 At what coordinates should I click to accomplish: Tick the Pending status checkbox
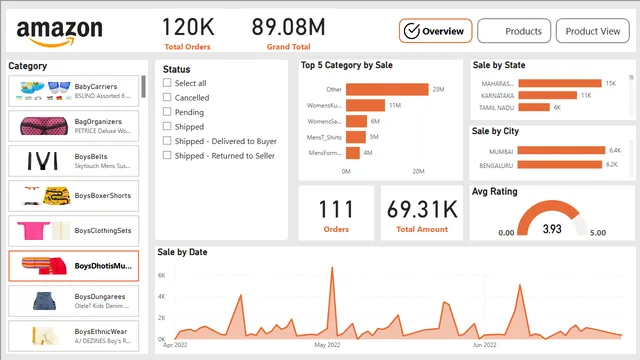pyautogui.click(x=167, y=111)
